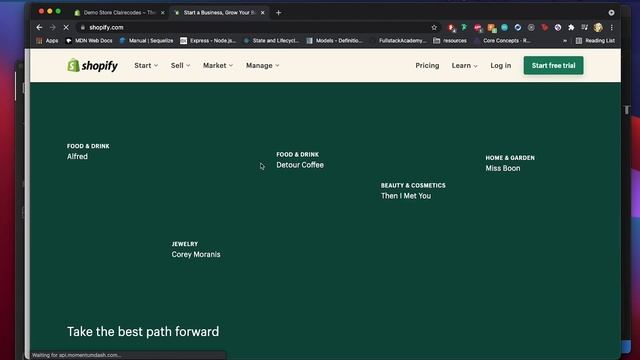Click the teal circle extension icon
Image resolution: width=640 pixels, height=360 pixels.
pos(504,27)
